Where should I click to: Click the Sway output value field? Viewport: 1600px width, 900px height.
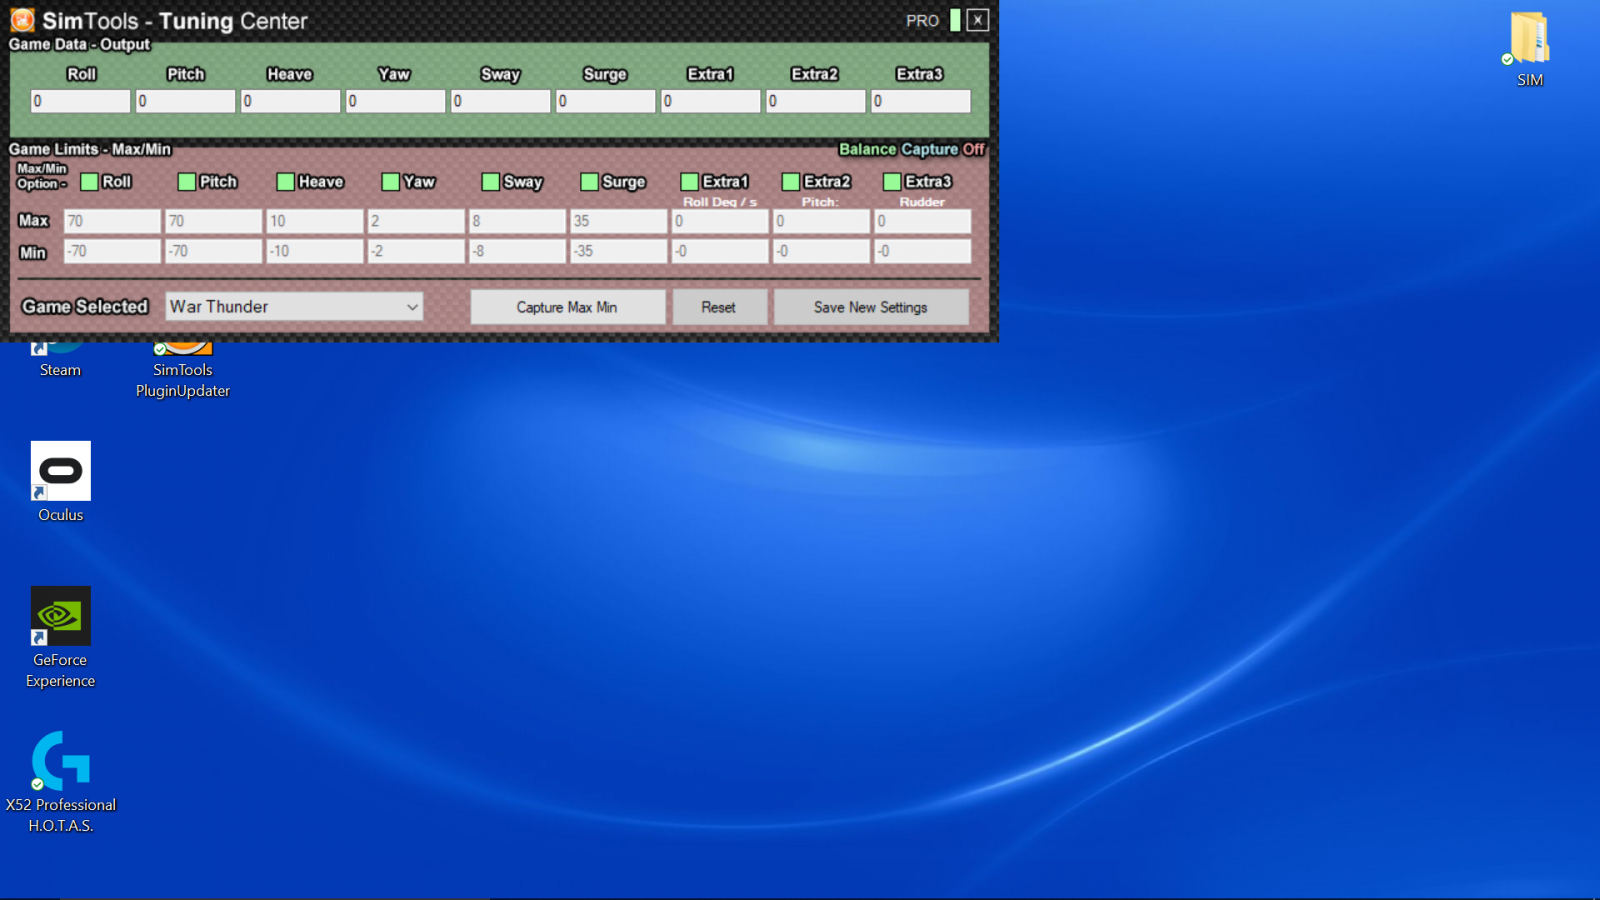tap(501, 101)
